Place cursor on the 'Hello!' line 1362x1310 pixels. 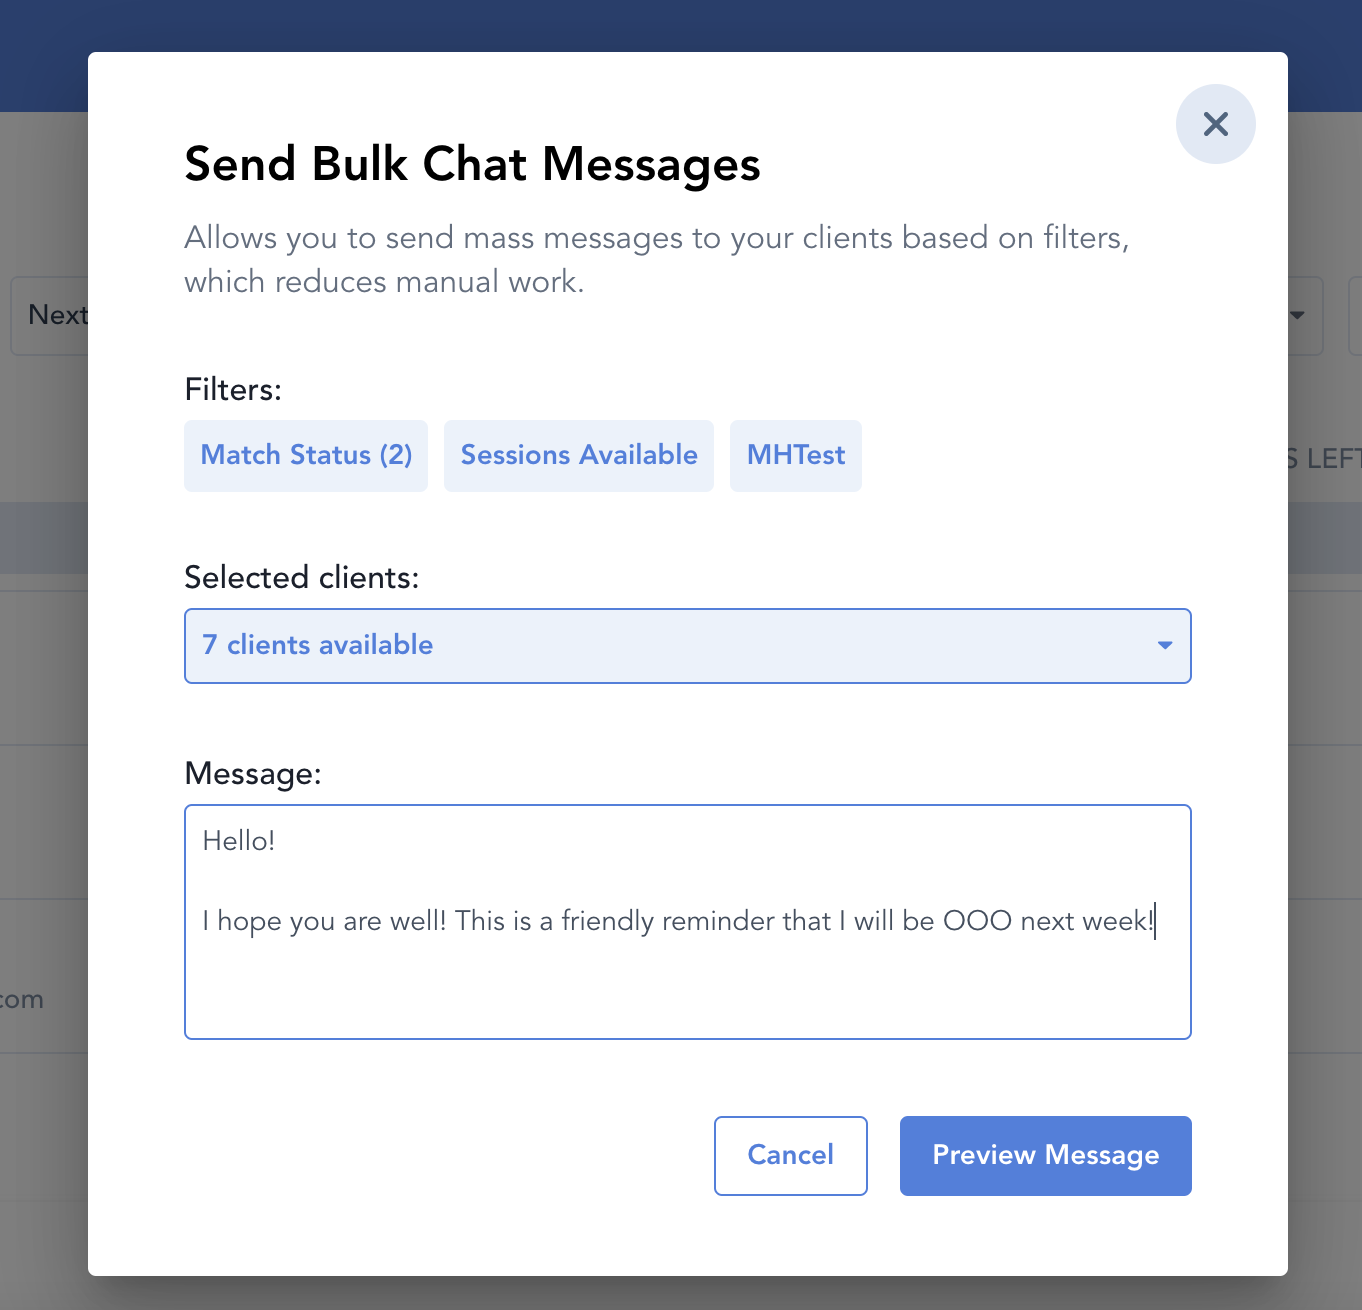coord(239,841)
